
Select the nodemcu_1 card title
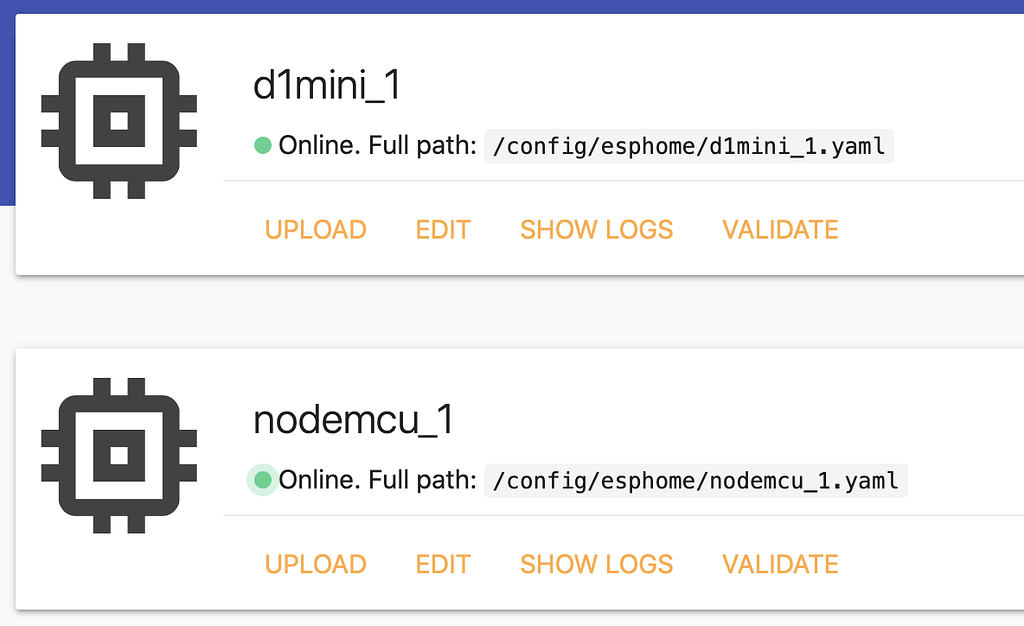click(353, 420)
